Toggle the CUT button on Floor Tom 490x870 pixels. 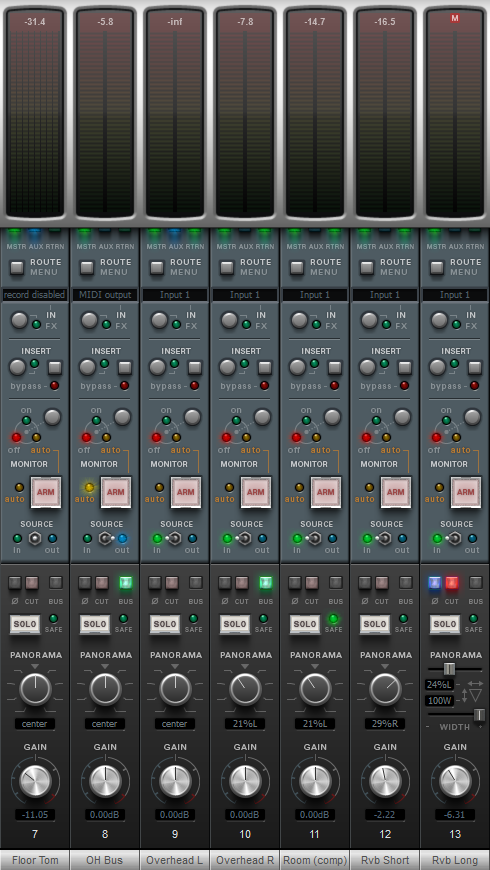click(x=32, y=583)
